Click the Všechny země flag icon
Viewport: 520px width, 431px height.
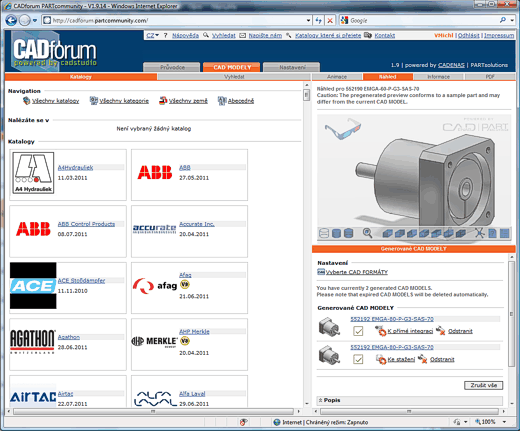(x=163, y=101)
